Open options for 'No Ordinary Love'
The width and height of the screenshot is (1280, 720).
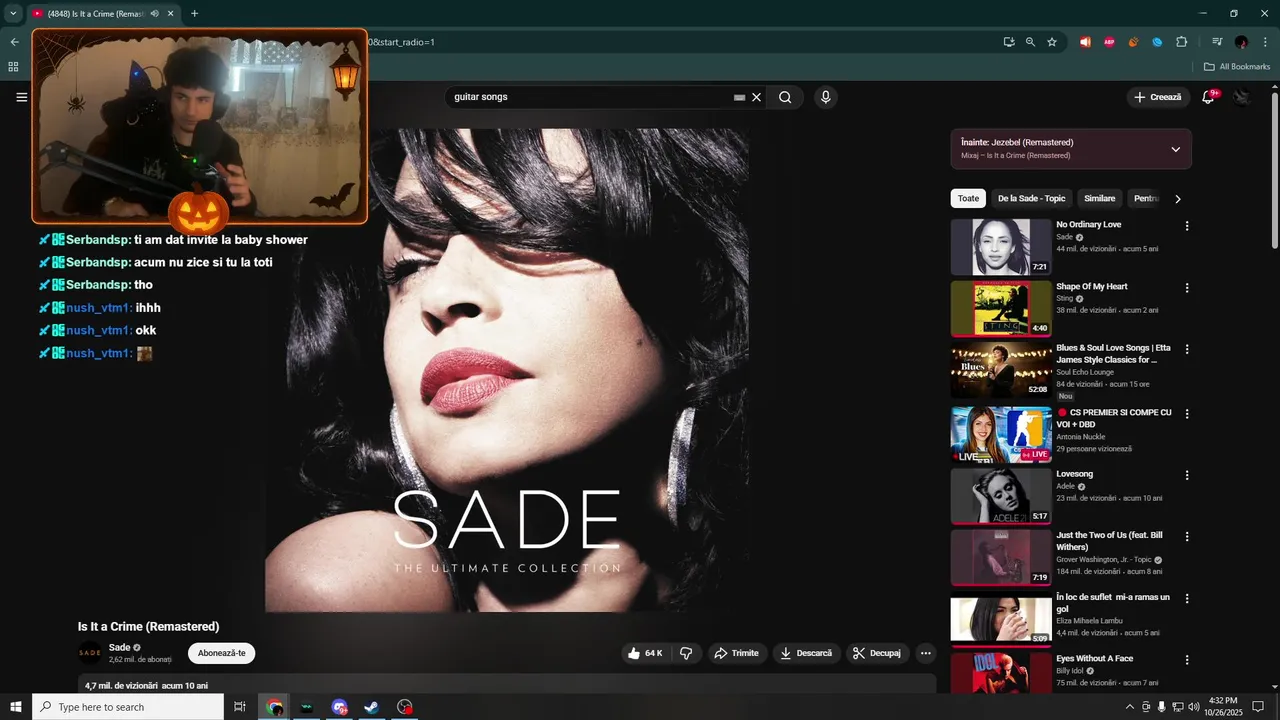pyautogui.click(x=1187, y=226)
